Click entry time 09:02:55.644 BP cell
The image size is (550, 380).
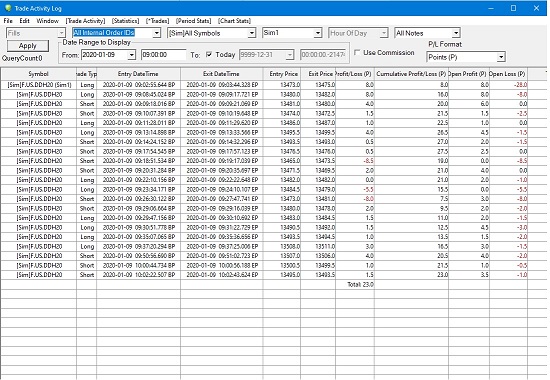click(138, 85)
